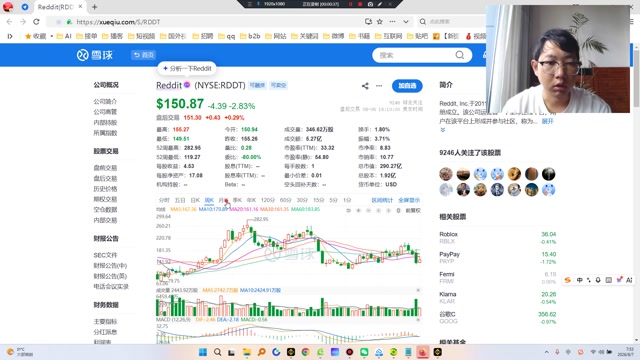The height and width of the screenshot is (360, 640).
Task: Select the 五日 chart tab
Action: pyautogui.click(x=180, y=200)
